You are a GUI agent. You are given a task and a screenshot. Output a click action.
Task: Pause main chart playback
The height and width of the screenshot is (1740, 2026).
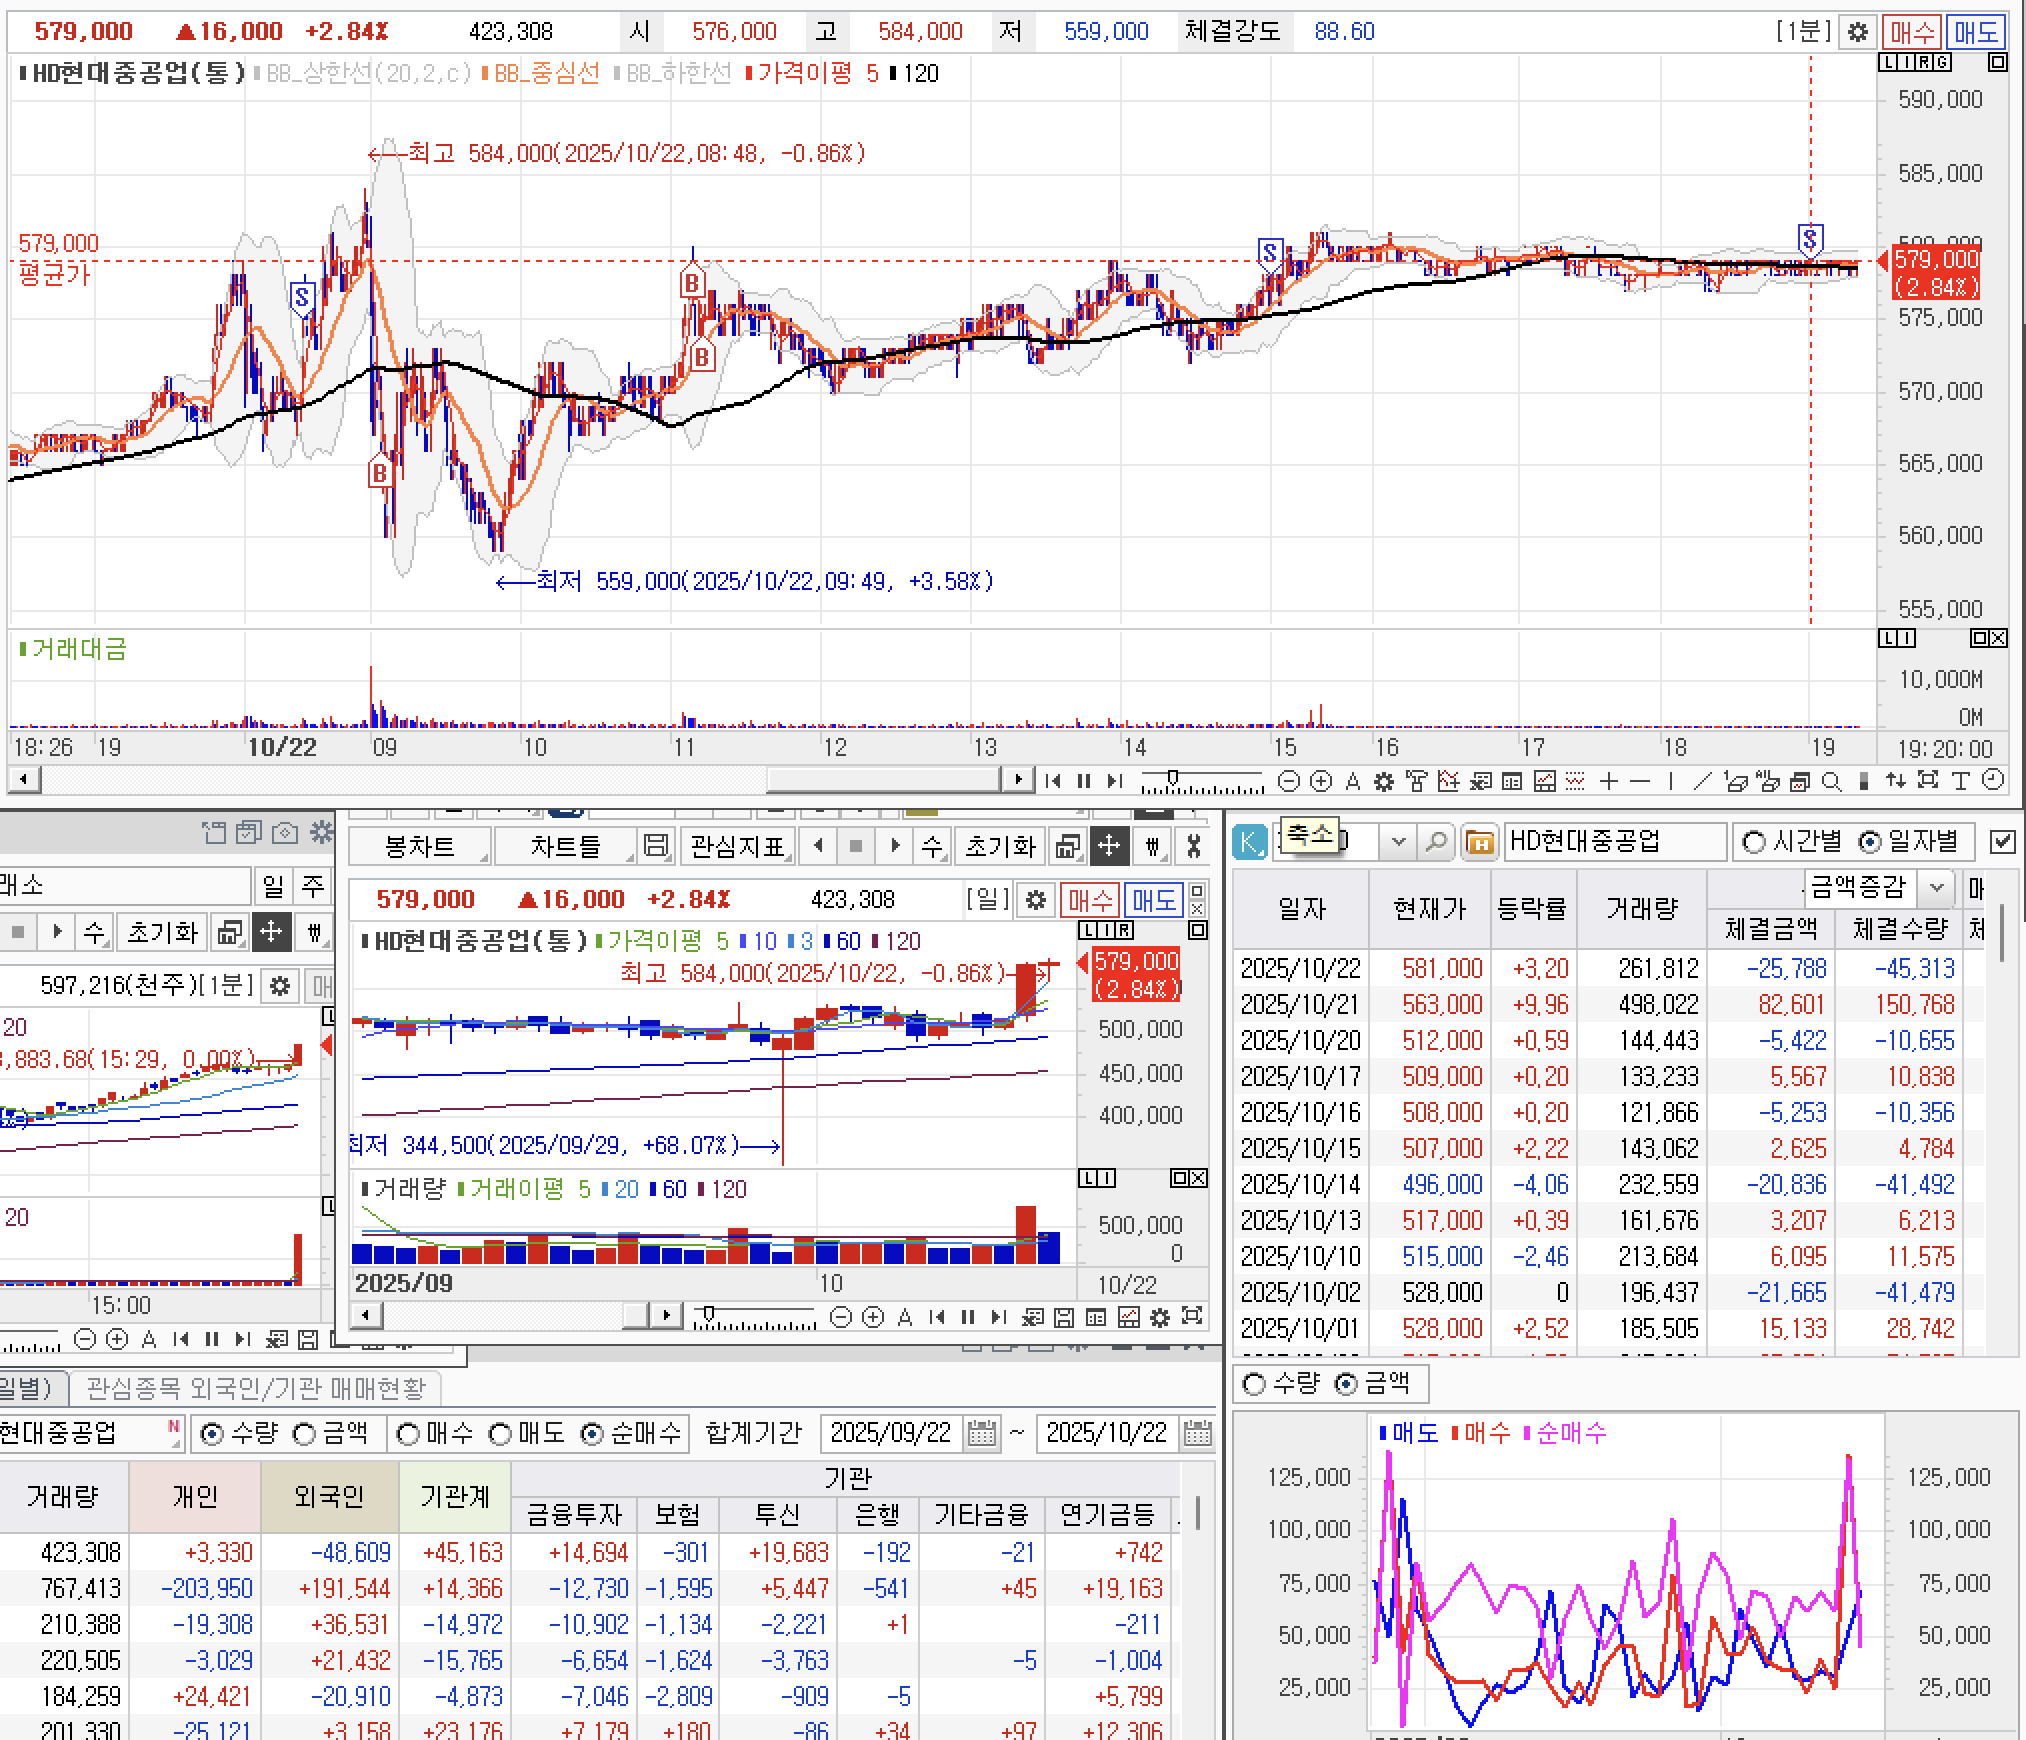[x=1084, y=781]
